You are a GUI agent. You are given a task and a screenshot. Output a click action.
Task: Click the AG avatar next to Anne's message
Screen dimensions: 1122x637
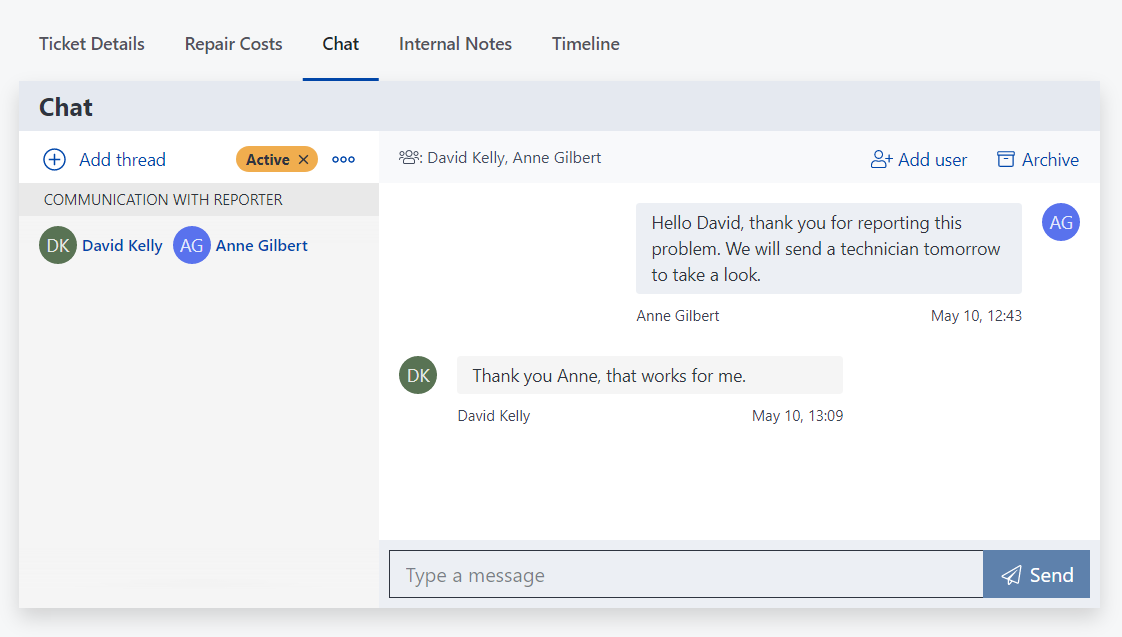click(1060, 222)
